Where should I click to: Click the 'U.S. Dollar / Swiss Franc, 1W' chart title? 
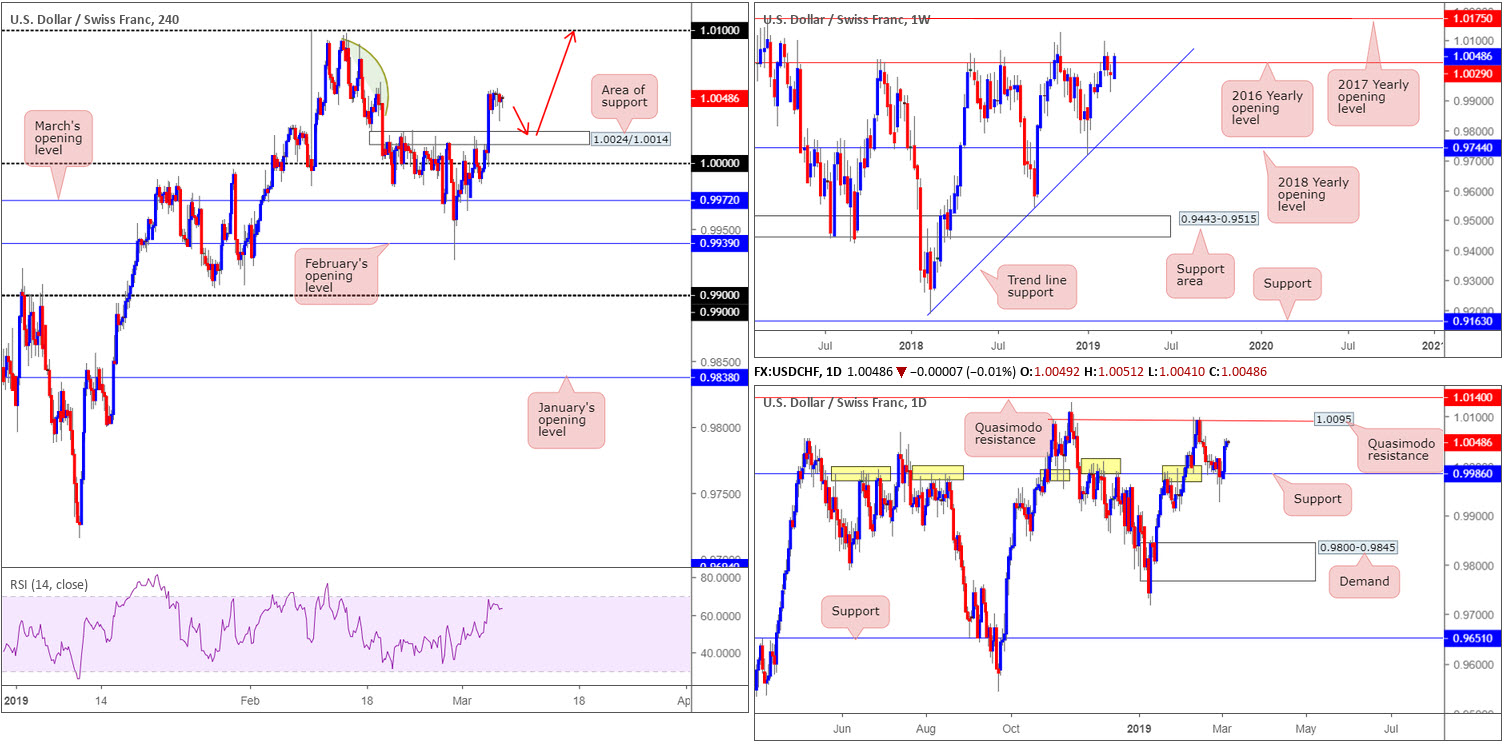point(846,20)
